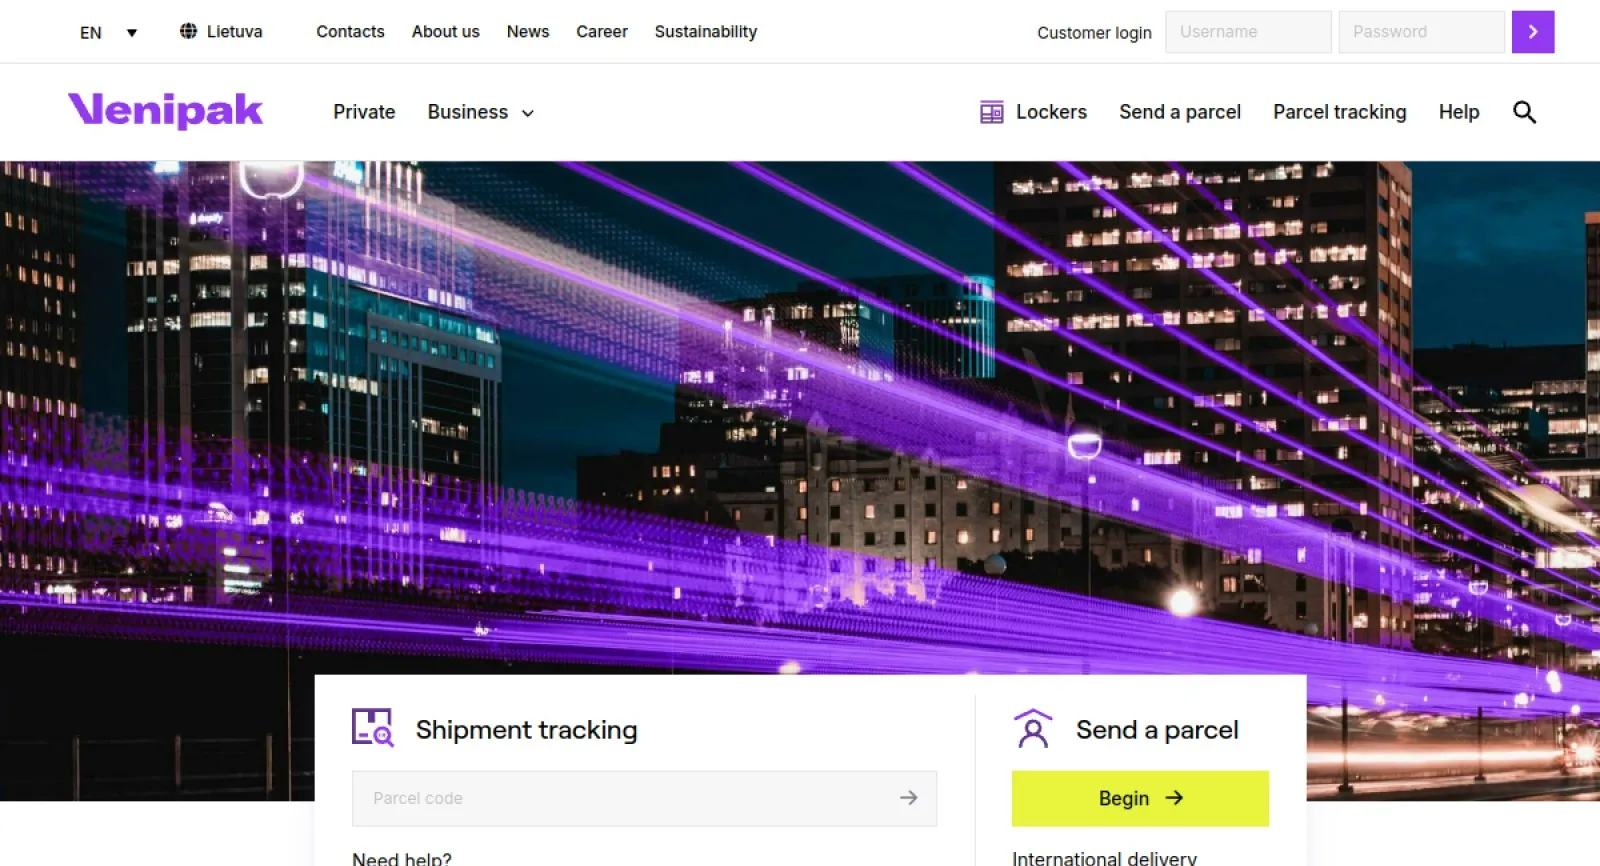Viewport: 1600px width, 866px height.
Task: Click the Shipment tracking parcel icon
Action: 373,728
